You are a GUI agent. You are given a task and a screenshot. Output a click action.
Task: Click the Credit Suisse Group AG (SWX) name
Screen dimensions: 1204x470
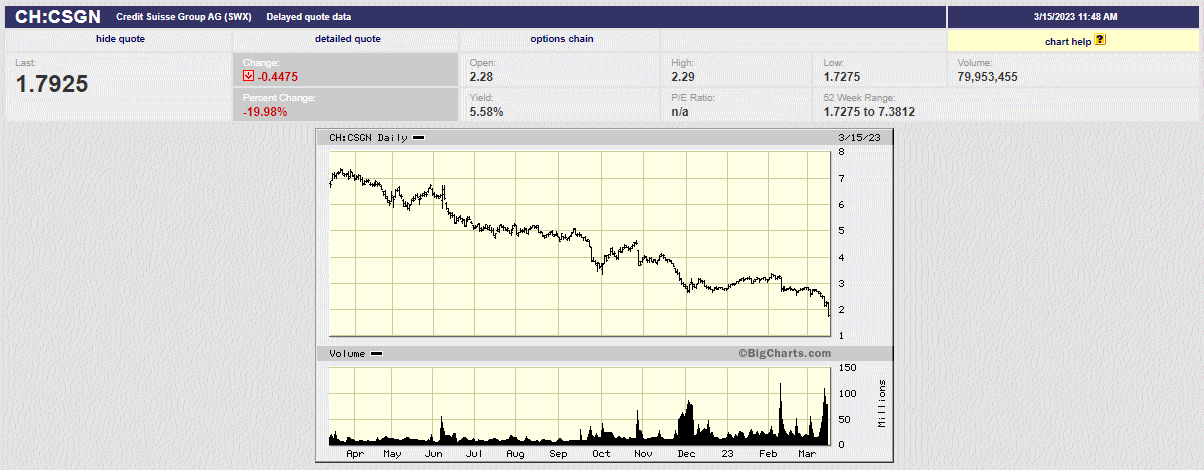tap(184, 17)
